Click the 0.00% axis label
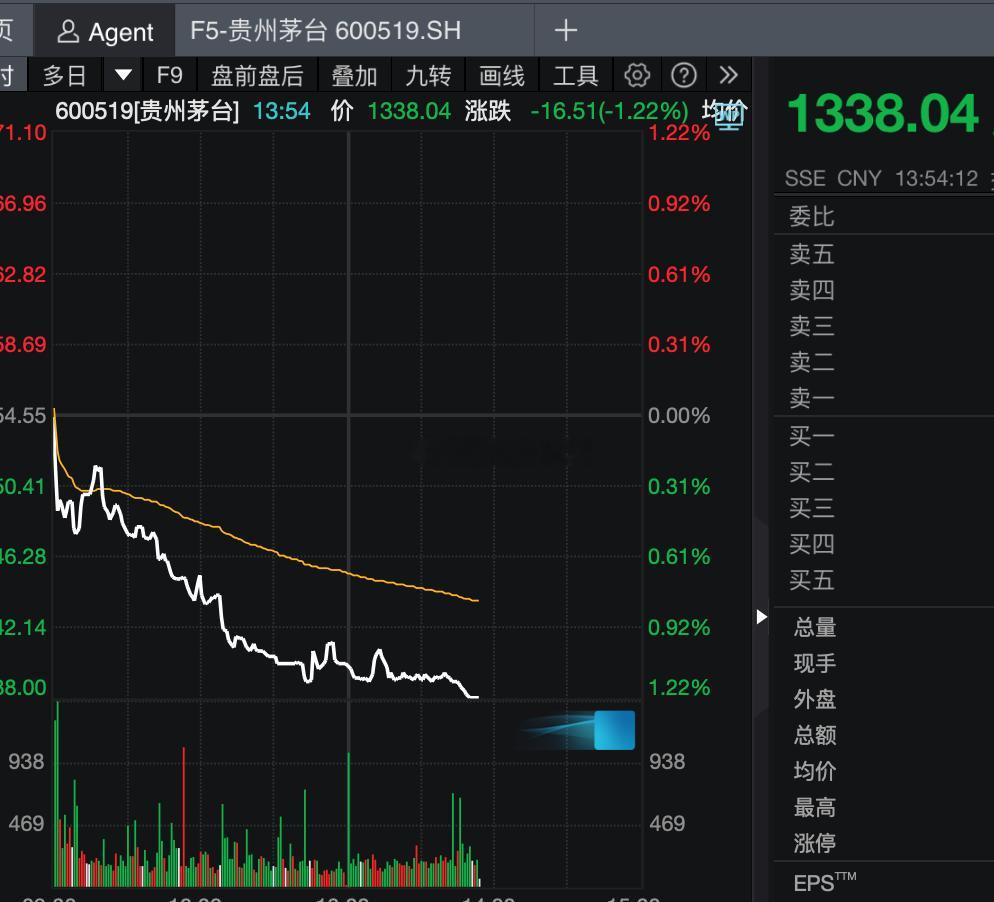Viewport: 994px width, 902px height. tap(679, 416)
